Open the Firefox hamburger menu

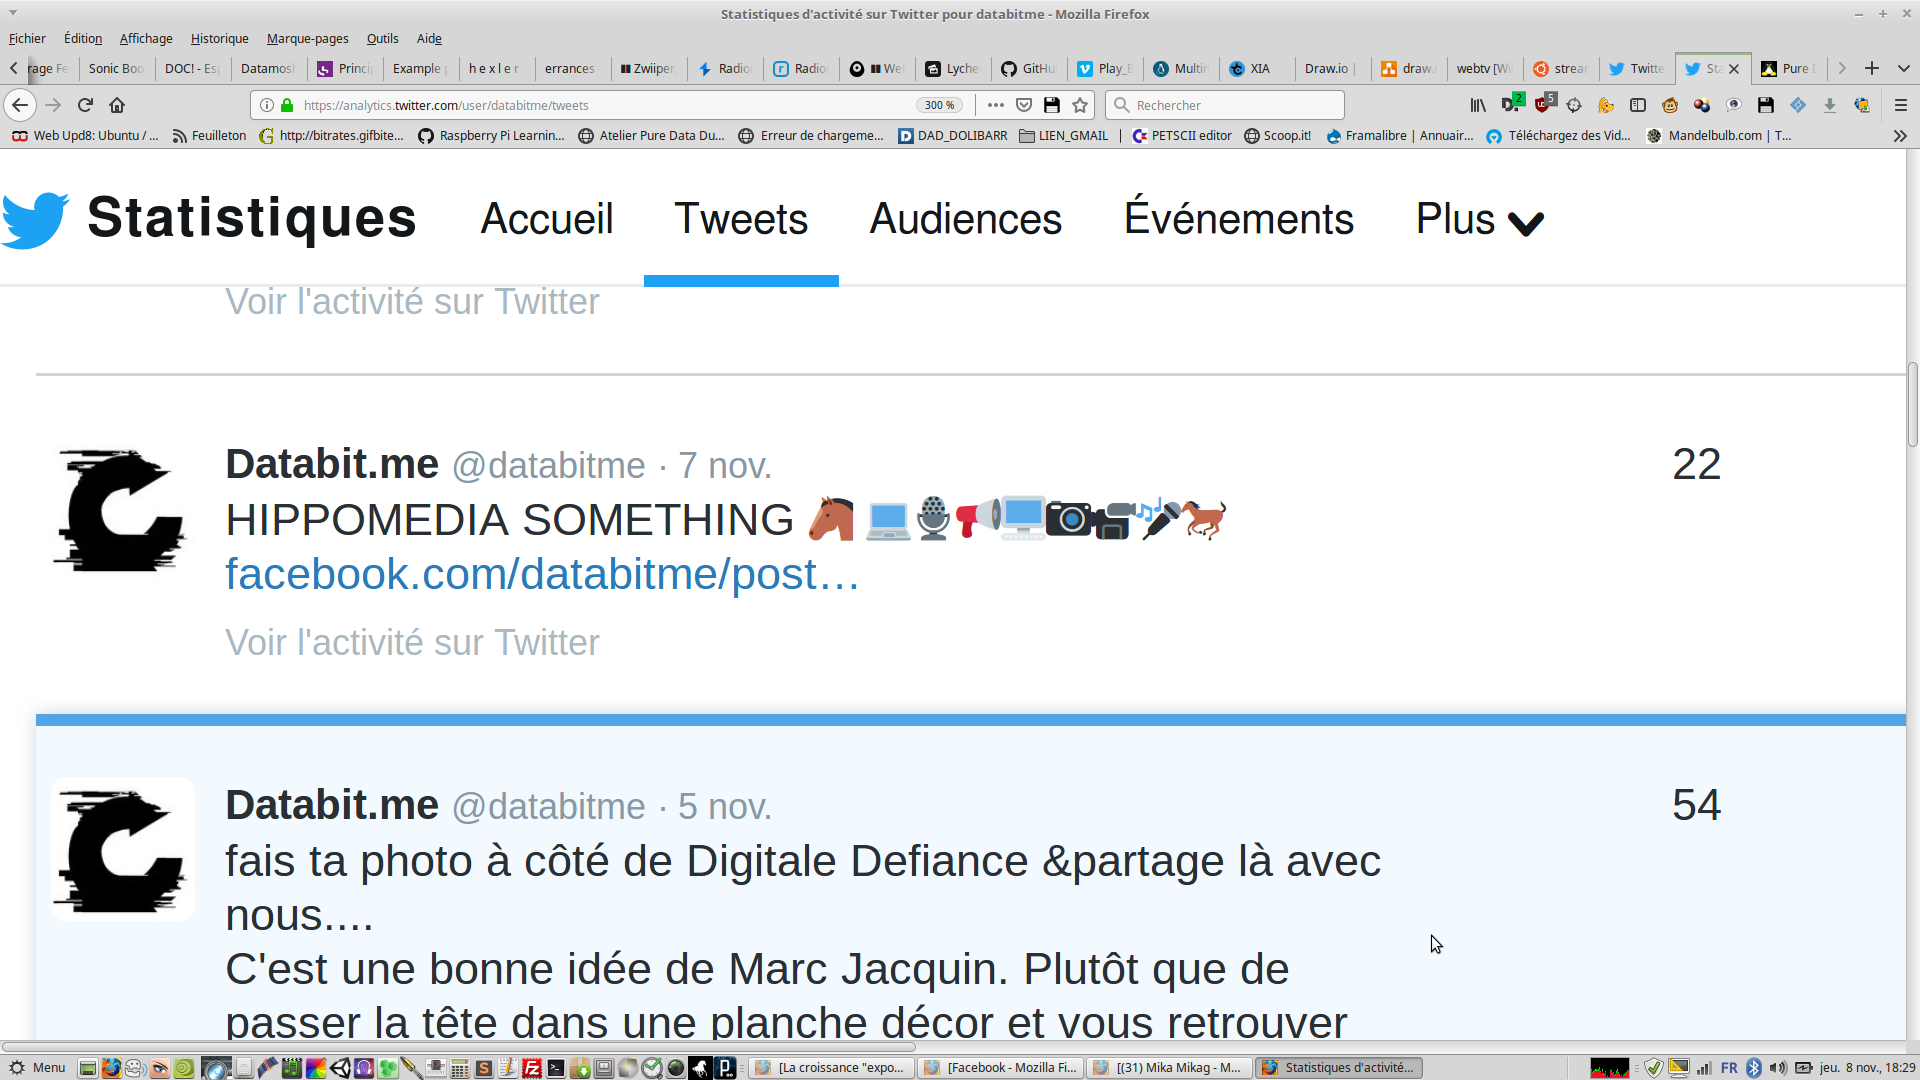pyautogui.click(x=1901, y=105)
